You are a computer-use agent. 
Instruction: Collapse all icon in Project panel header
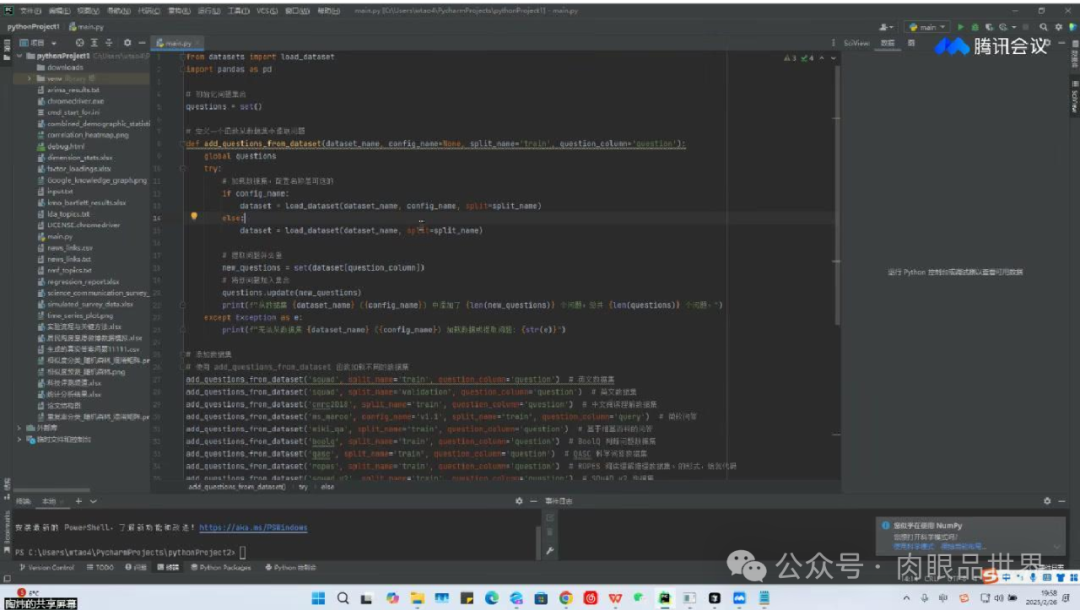click(x=109, y=43)
